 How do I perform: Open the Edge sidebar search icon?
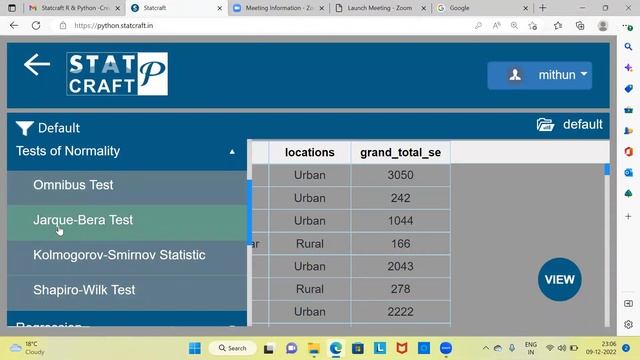pos(629,47)
